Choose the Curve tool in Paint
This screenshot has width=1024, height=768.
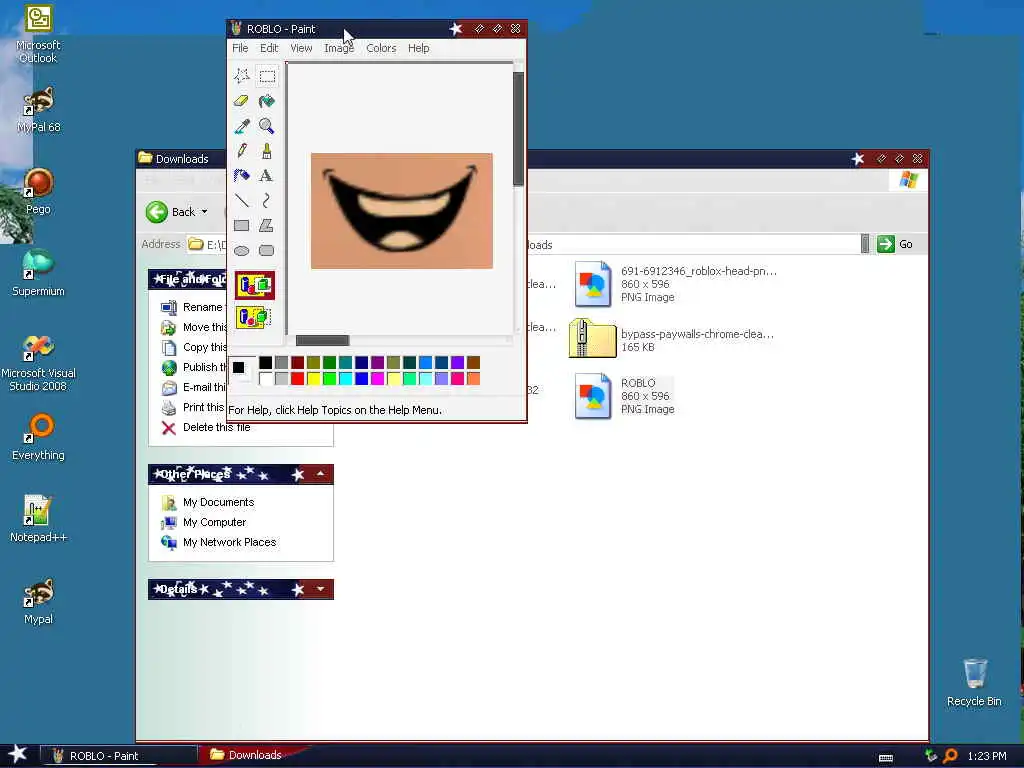coord(266,200)
